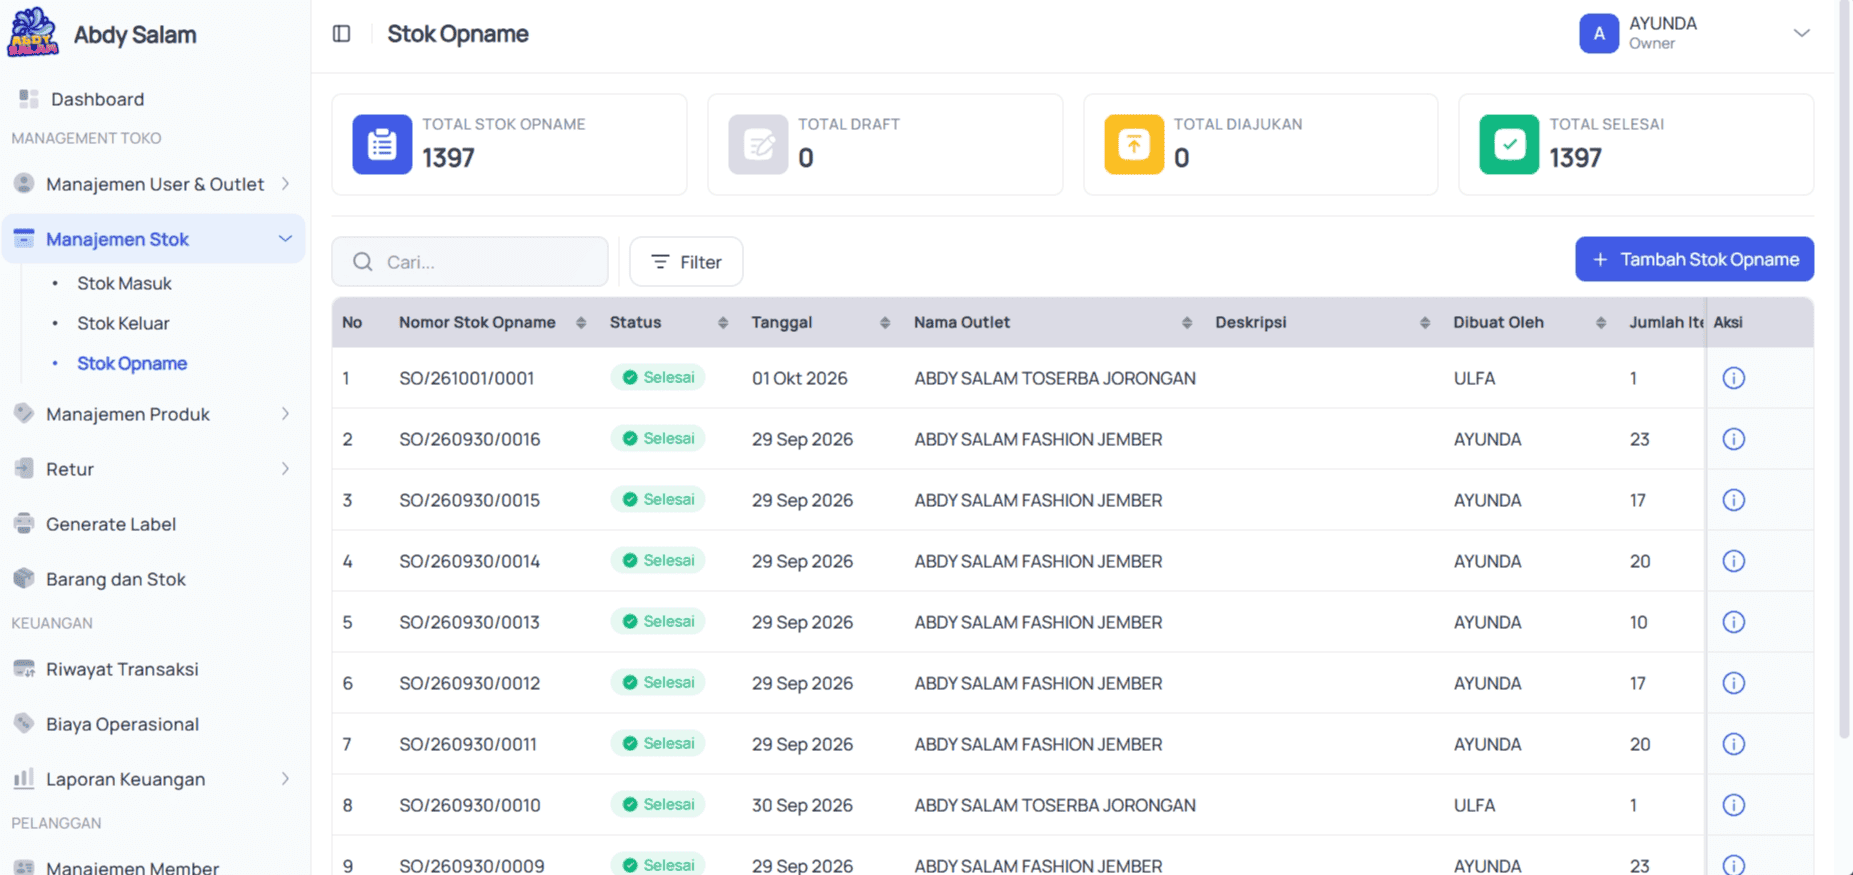Open info for SO/261001/0001
The height and width of the screenshot is (875, 1853).
[x=1734, y=378]
